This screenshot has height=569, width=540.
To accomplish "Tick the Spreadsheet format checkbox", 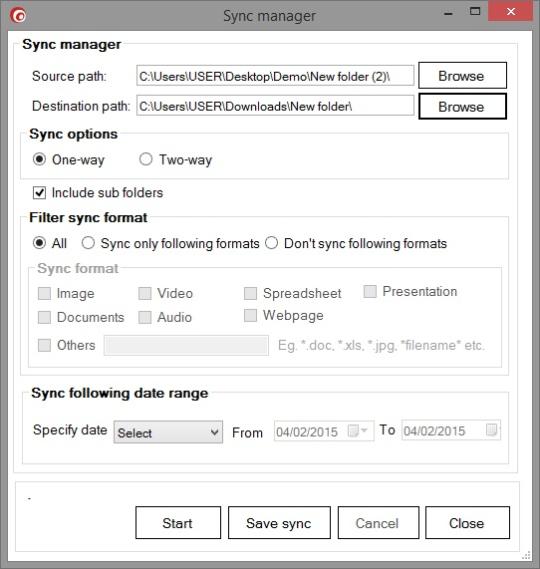I will tap(250, 293).
